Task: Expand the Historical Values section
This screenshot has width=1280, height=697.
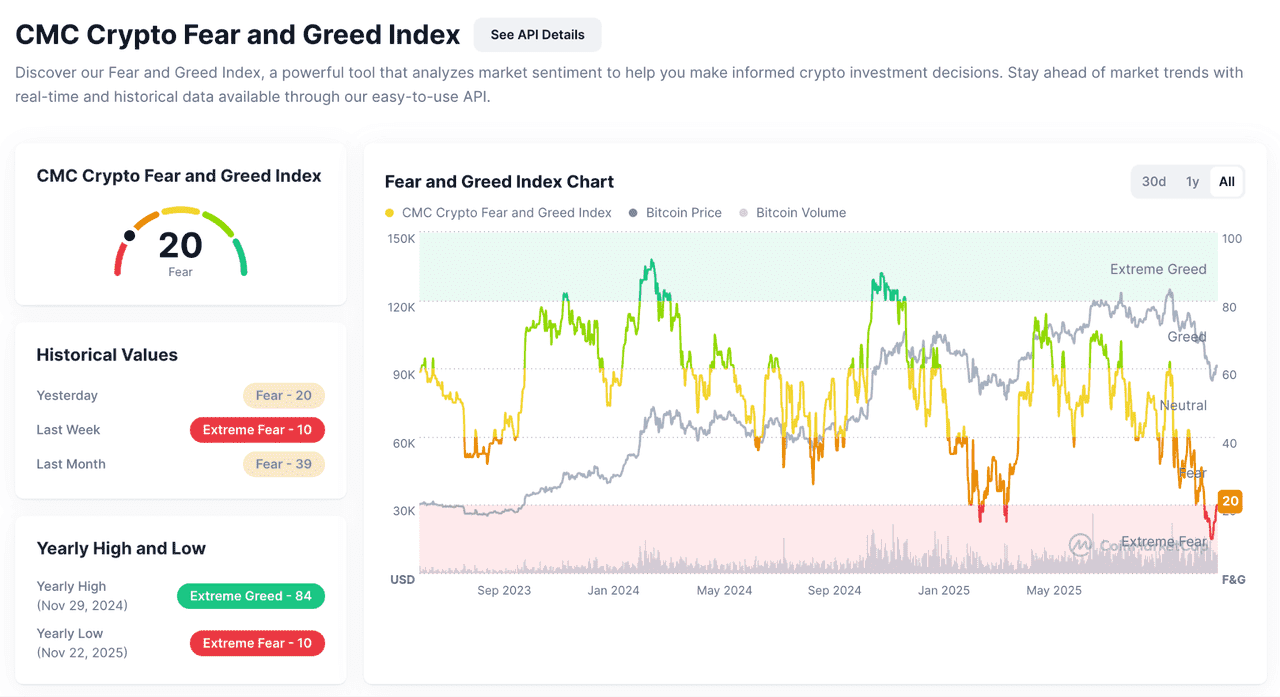Action: click(x=107, y=354)
